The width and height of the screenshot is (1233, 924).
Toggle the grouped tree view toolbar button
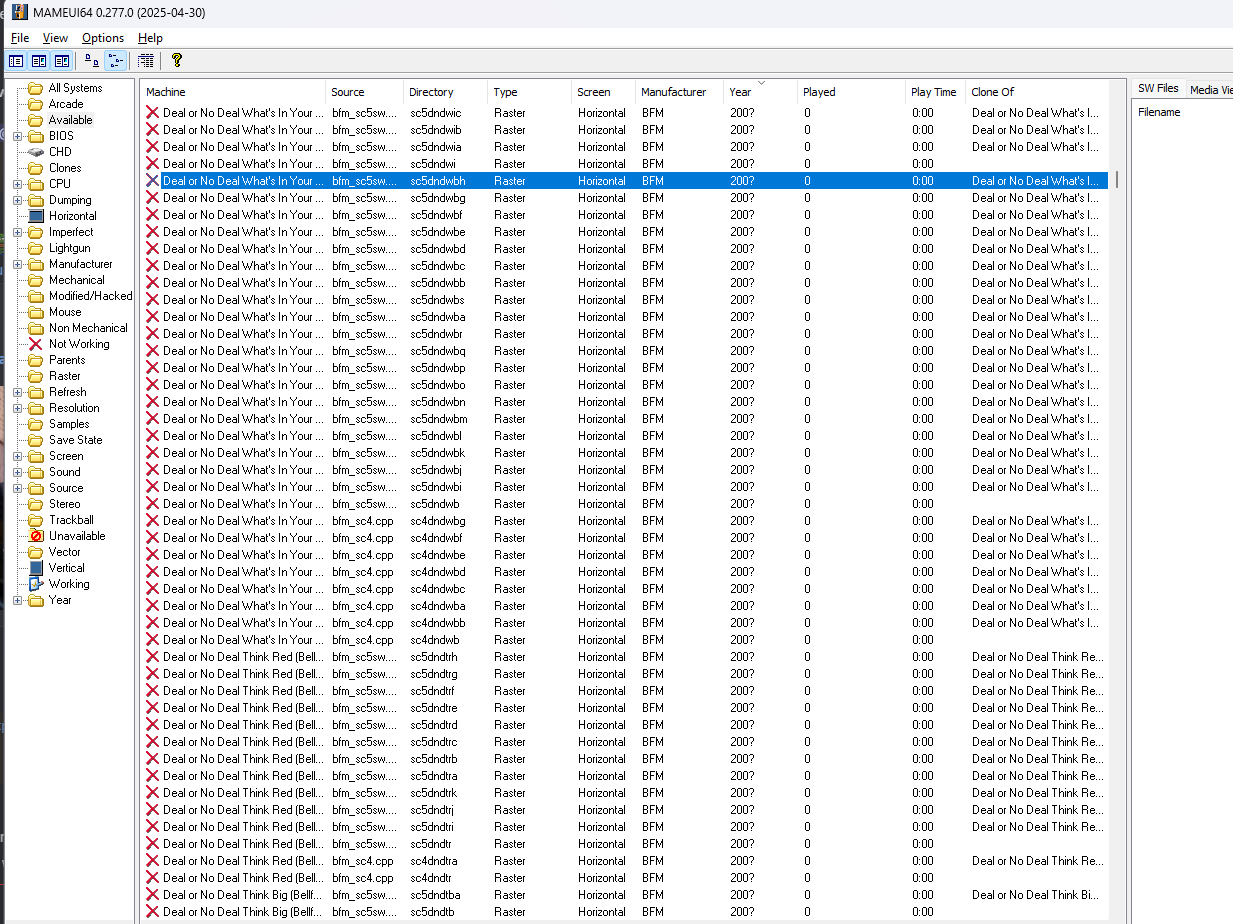click(115, 61)
